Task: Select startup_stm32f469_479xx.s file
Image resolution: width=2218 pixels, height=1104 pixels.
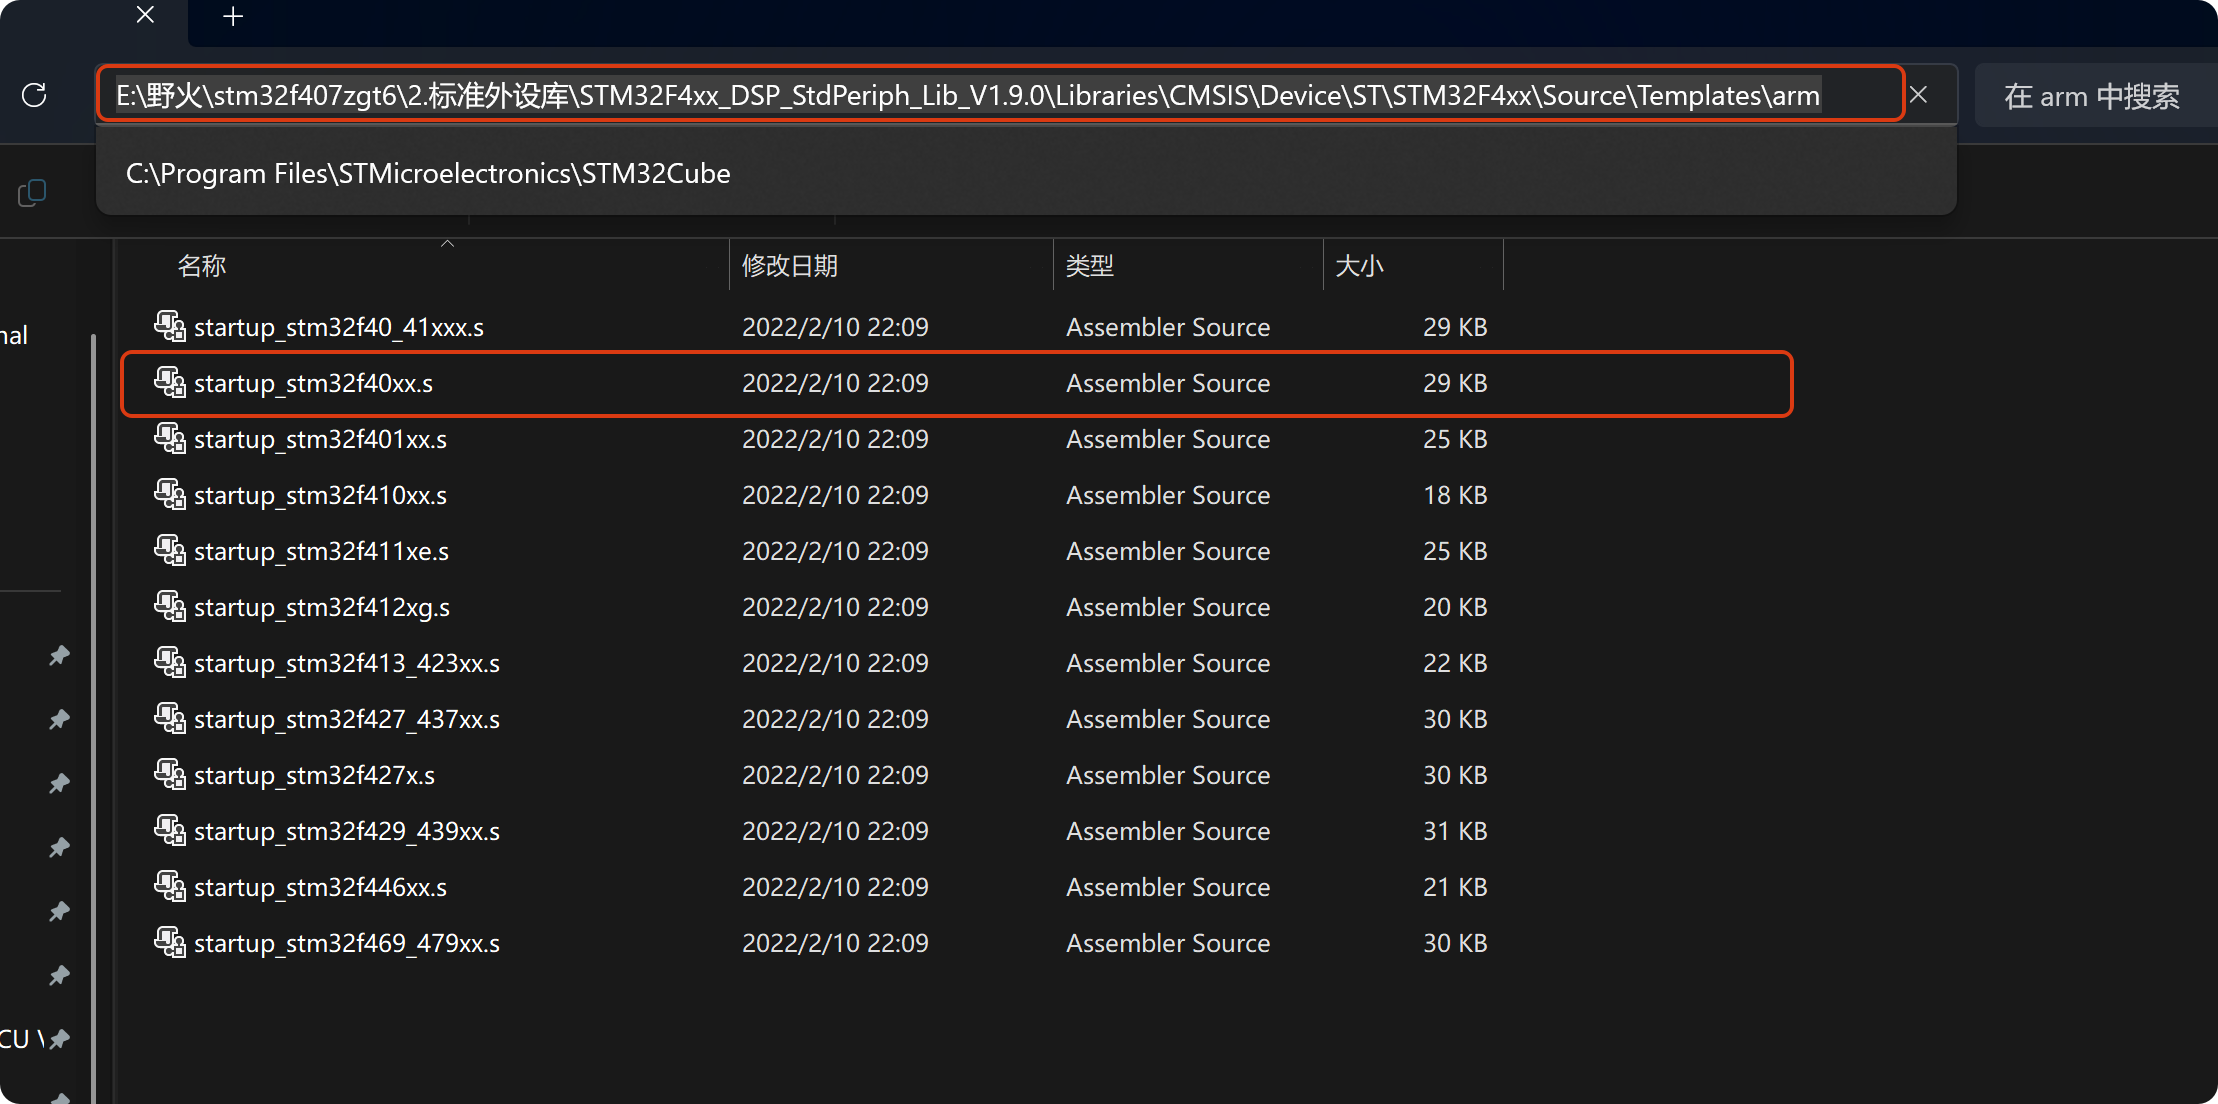Action: pos(346,943)
